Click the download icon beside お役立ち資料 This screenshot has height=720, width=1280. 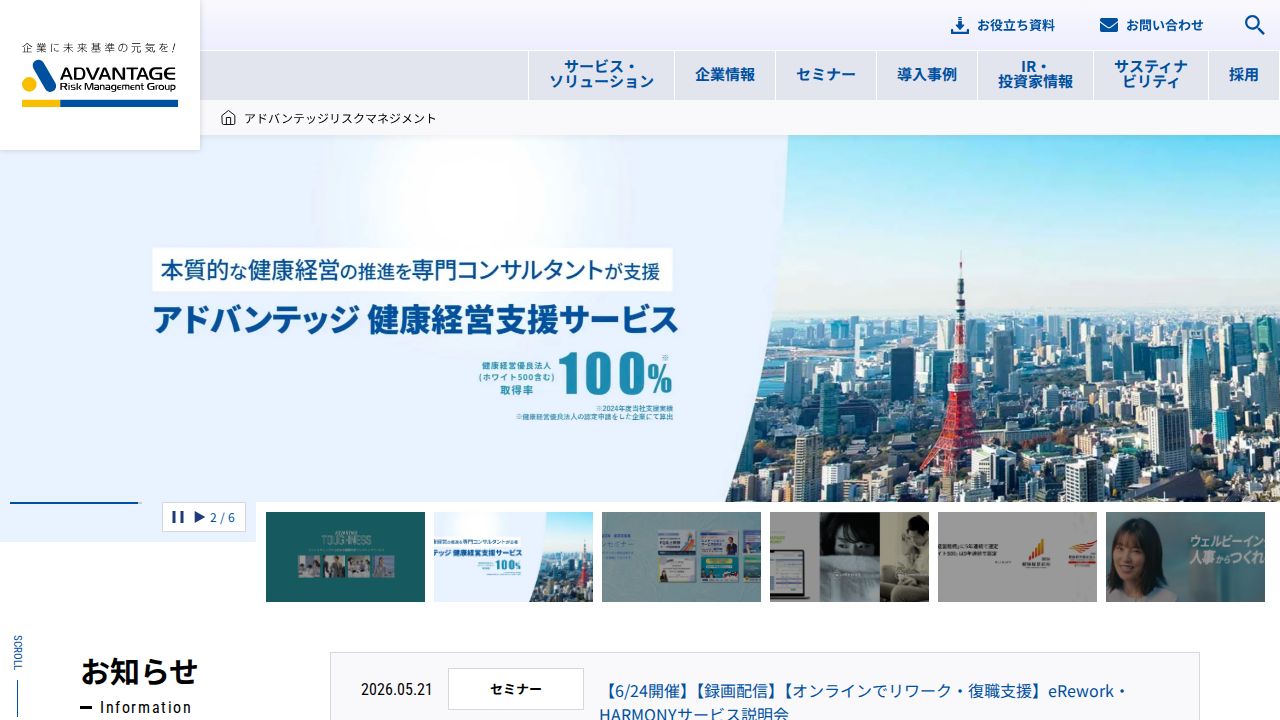(x=960, y=25)
